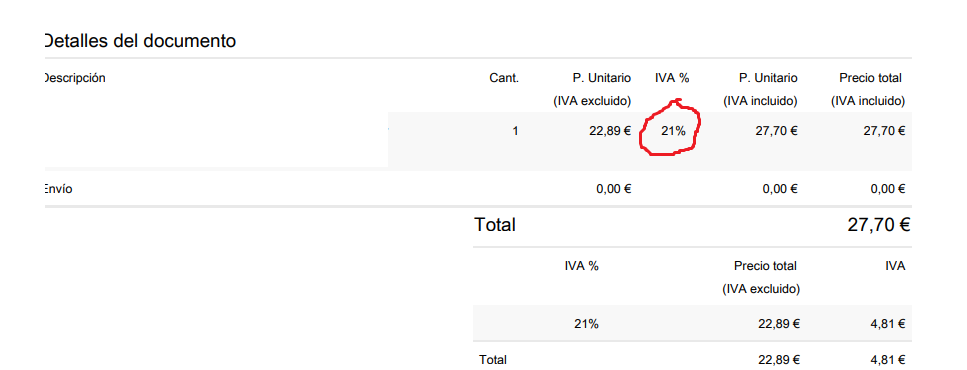Click the bottom Total row label
The image size is (967, 370).
tap(492, 360)
